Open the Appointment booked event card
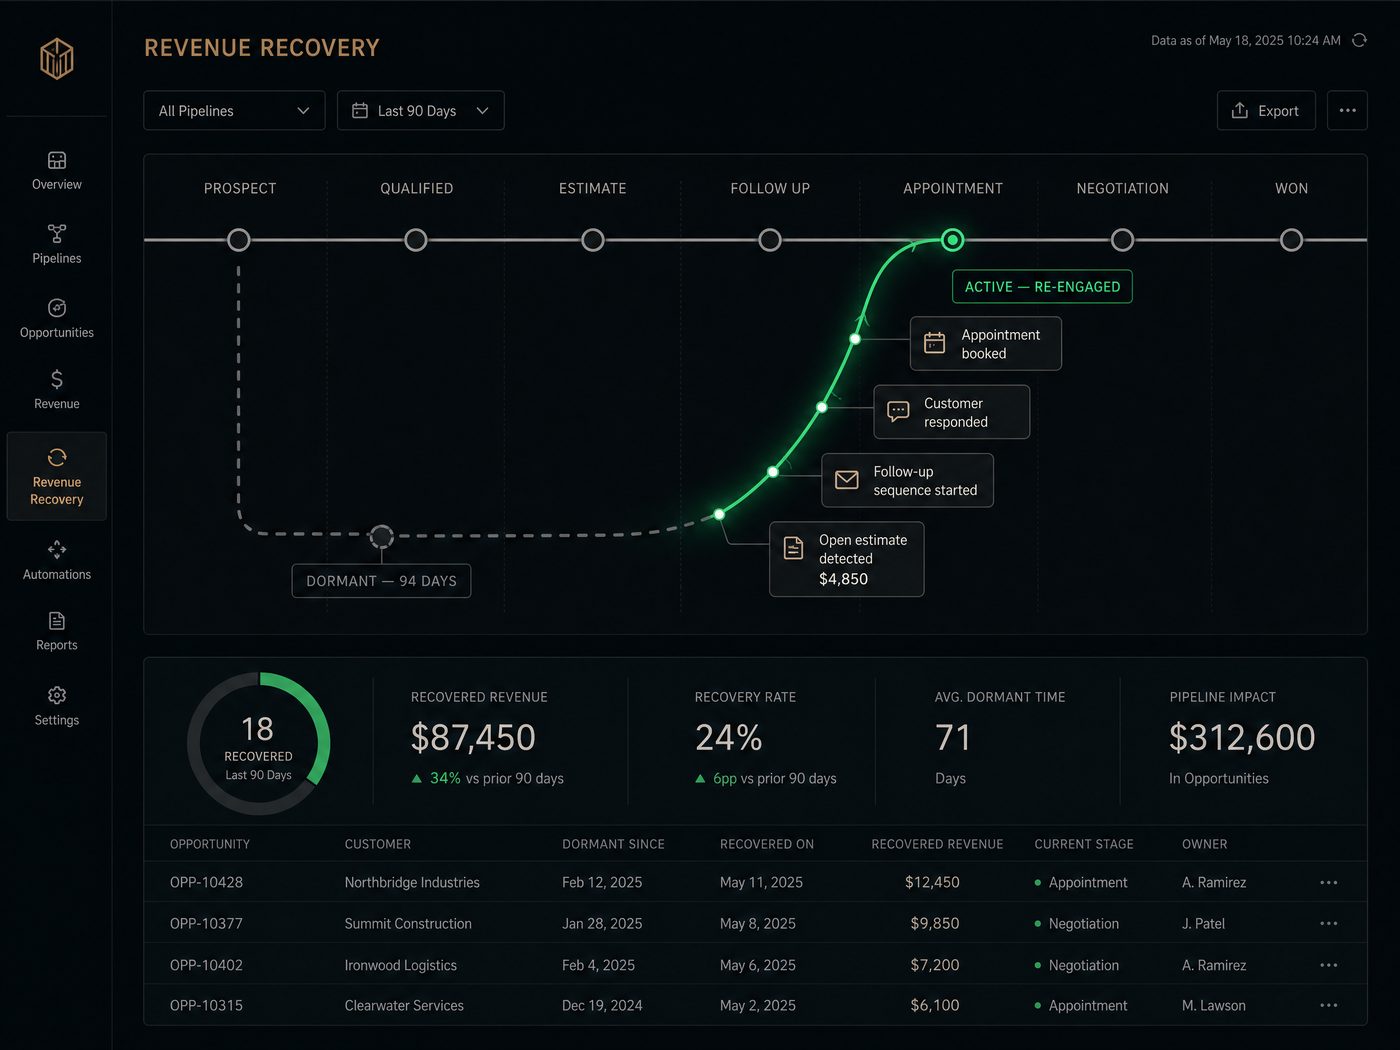Screen dimensions: 1400x1050 [986, 344]
